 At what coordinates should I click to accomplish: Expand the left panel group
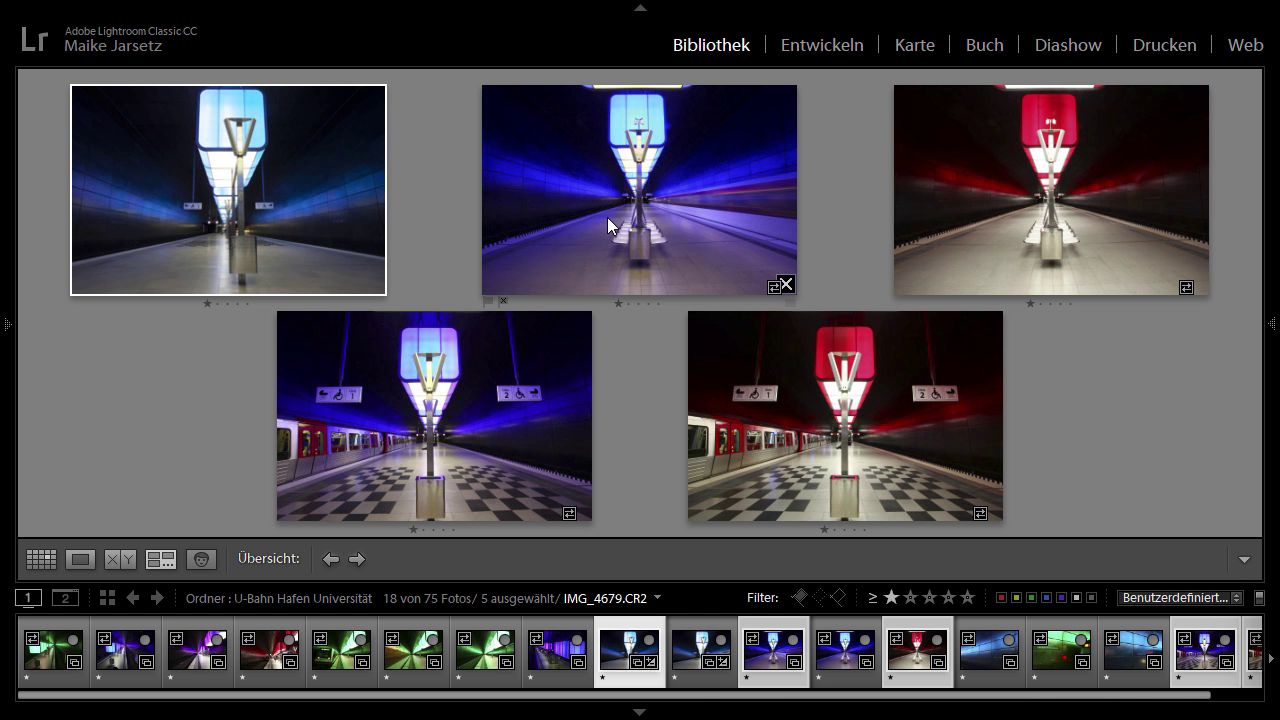(x=7, y=324)
